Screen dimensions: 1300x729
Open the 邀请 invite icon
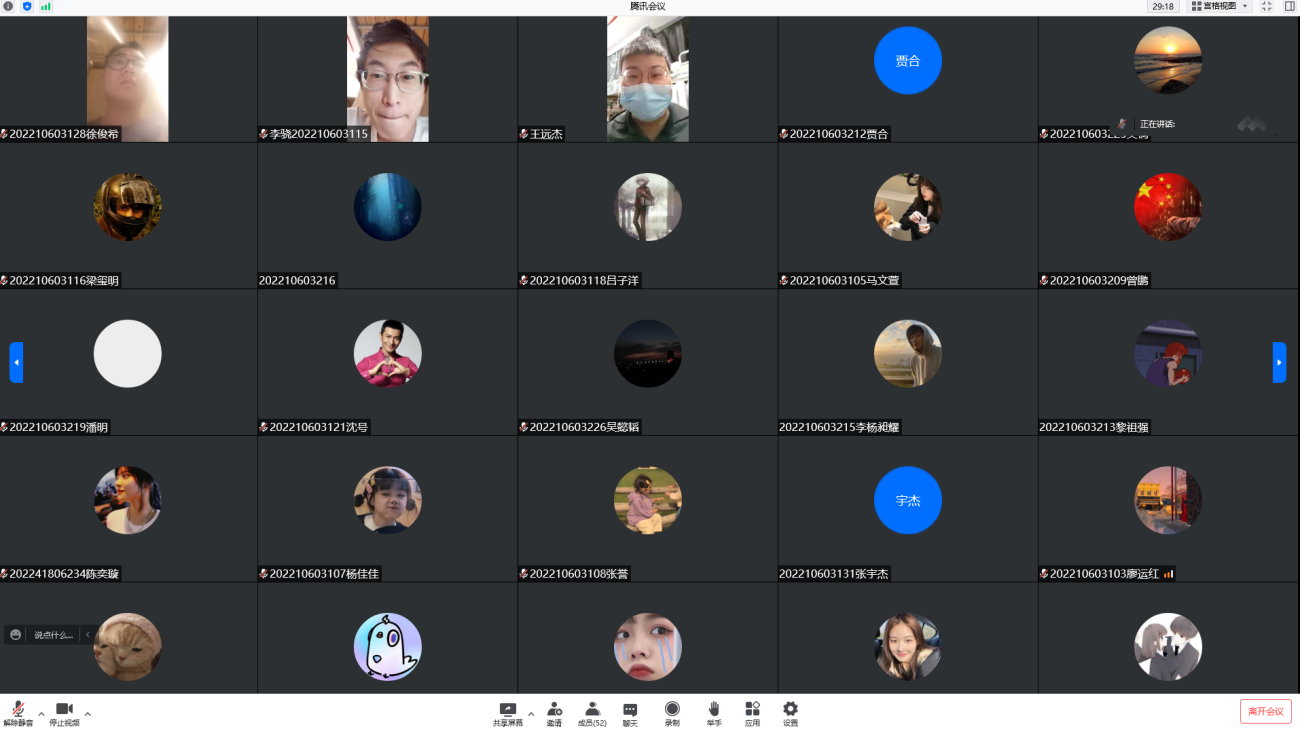[x=554, y=712]
